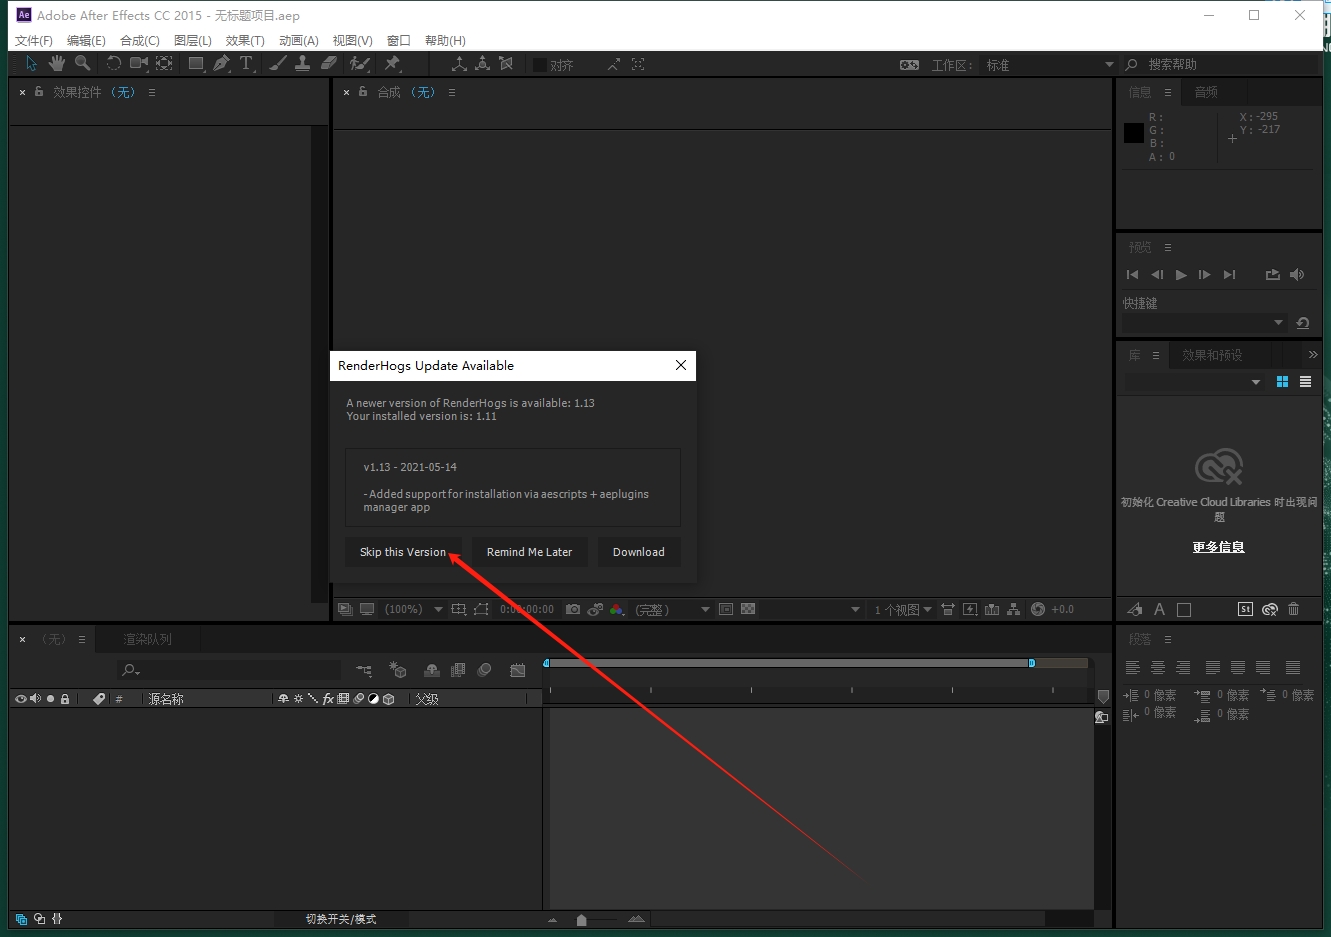Select the Clone Stamp tool
Image resolution: width=1331 pixels, height=937 pixels.
tap(302, 64)
